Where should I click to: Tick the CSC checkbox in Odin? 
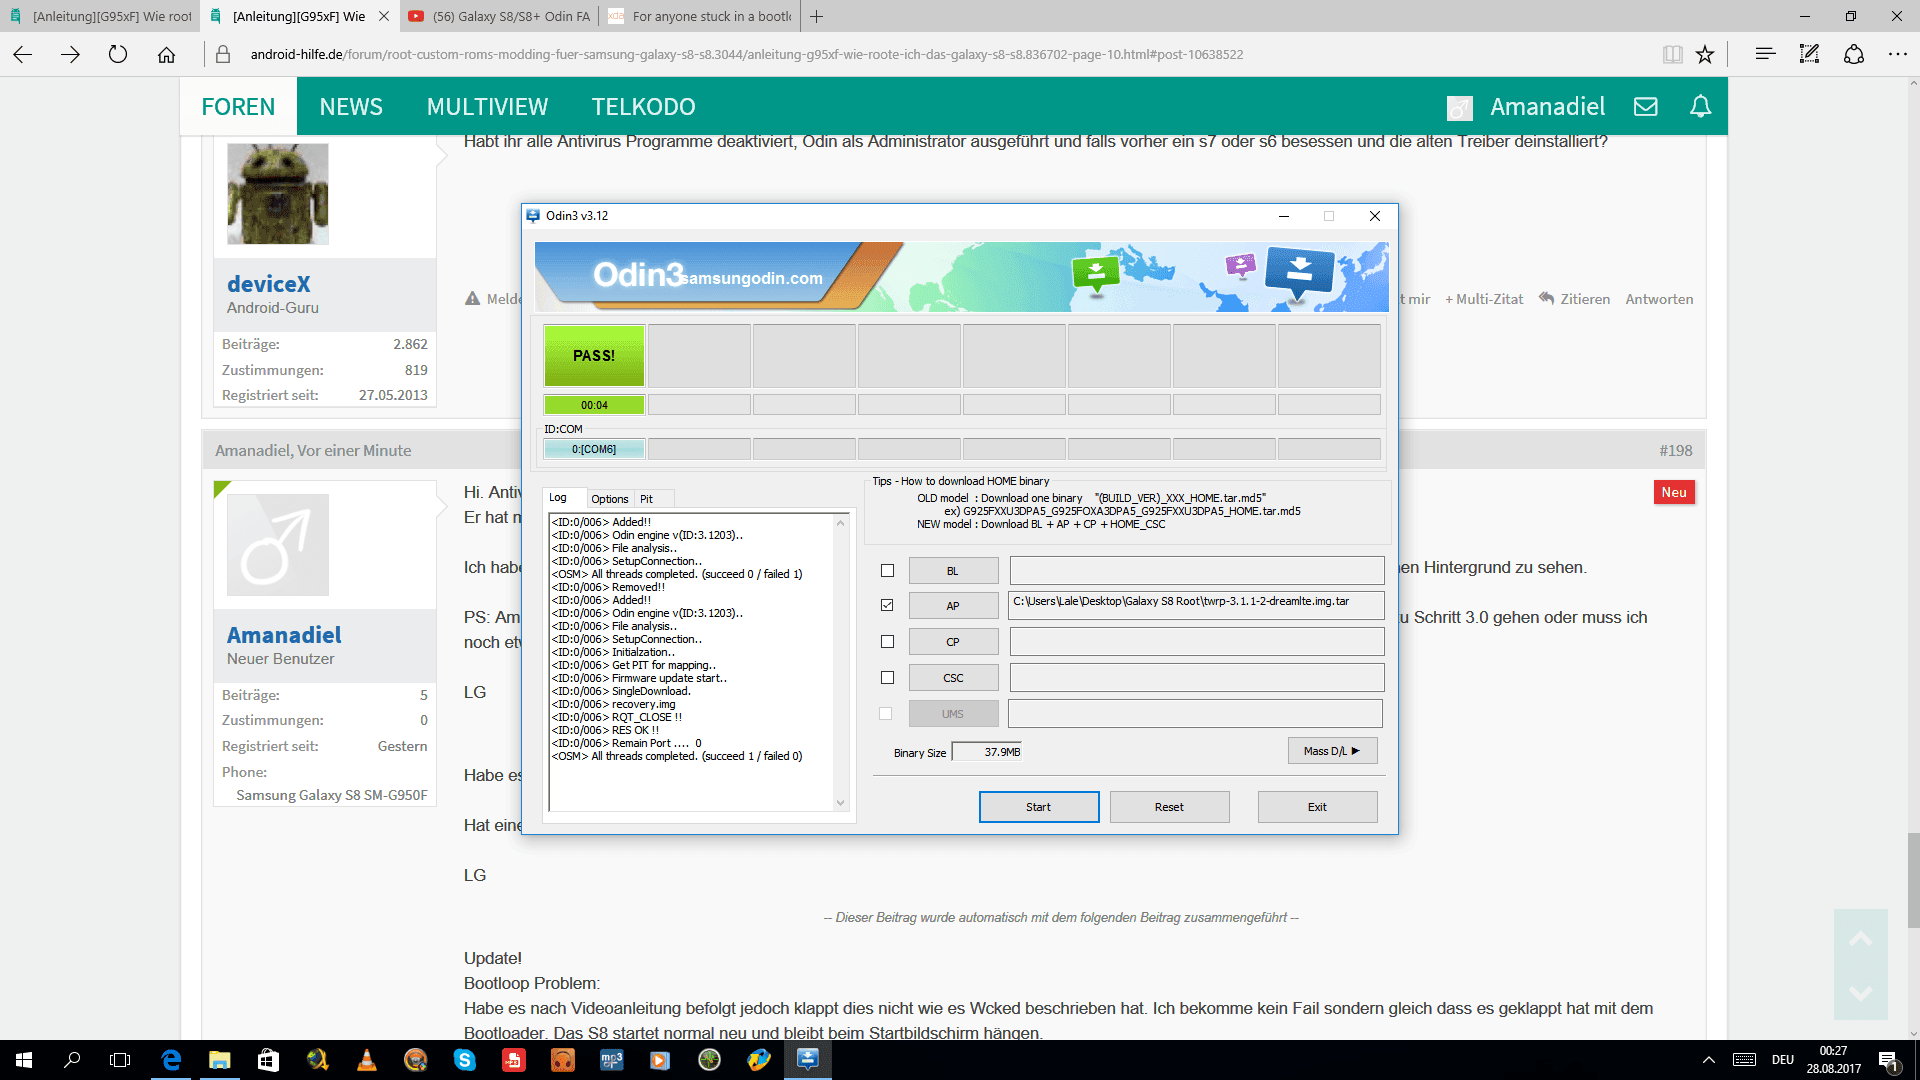point(887,677)
